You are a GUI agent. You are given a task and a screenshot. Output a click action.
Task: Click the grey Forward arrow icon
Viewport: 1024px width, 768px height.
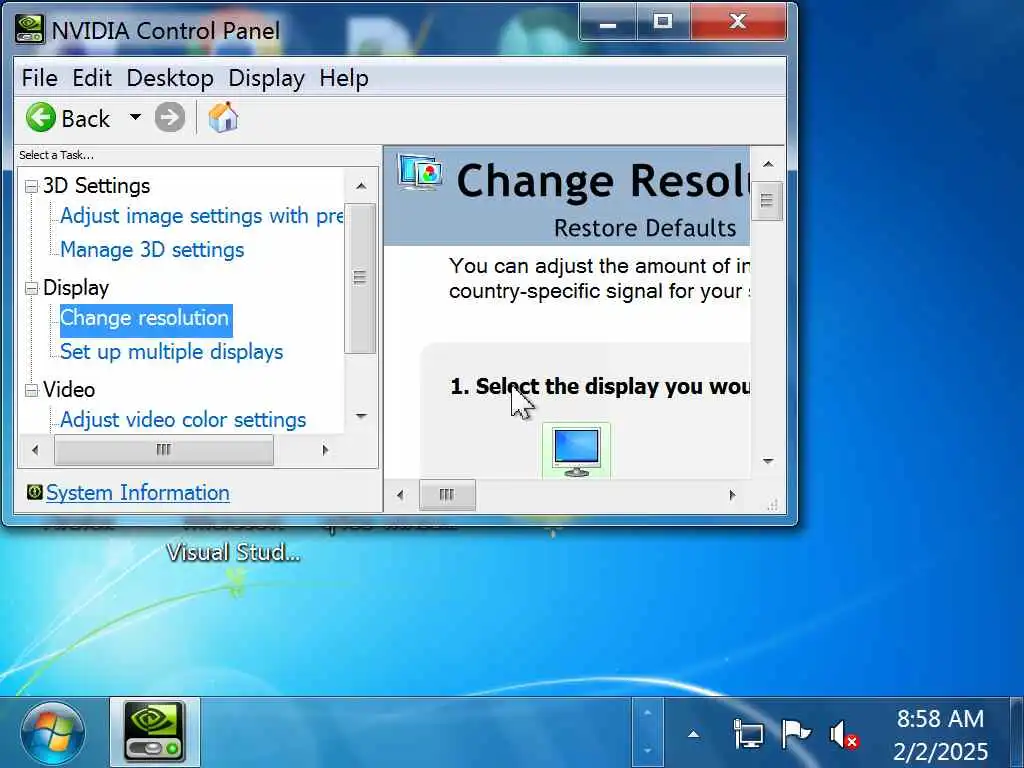170,118
